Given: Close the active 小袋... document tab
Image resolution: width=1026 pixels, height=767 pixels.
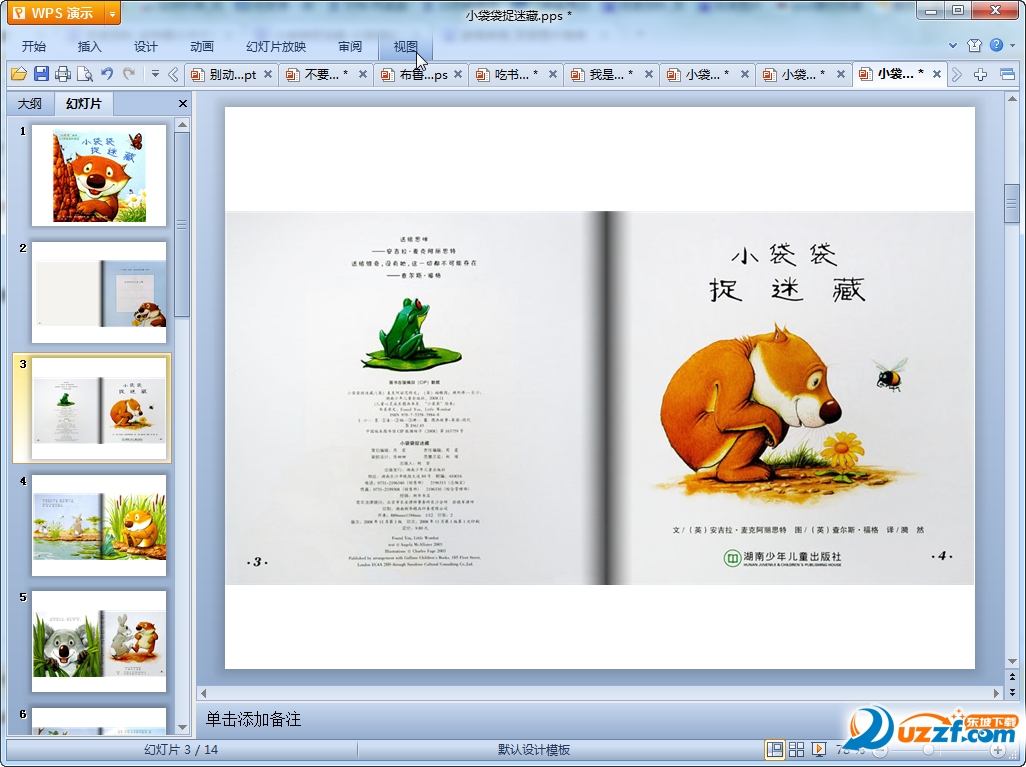Looking at the screenshot, I should pos(936,75).
